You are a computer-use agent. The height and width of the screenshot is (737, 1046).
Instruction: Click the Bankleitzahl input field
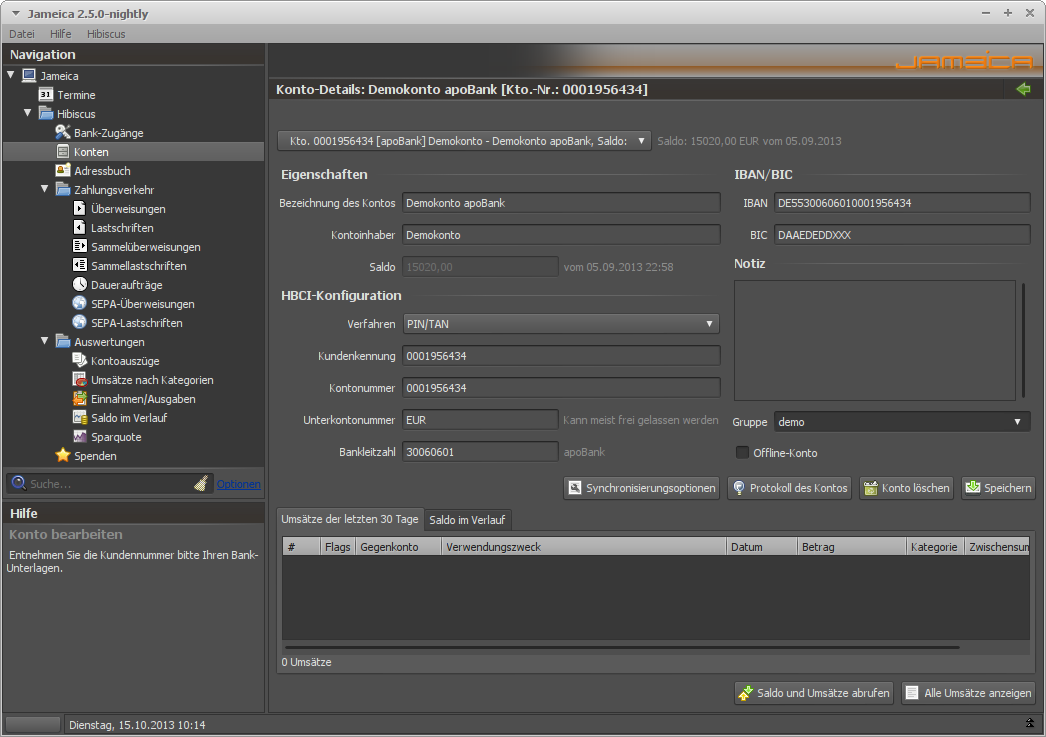[480, 452]
